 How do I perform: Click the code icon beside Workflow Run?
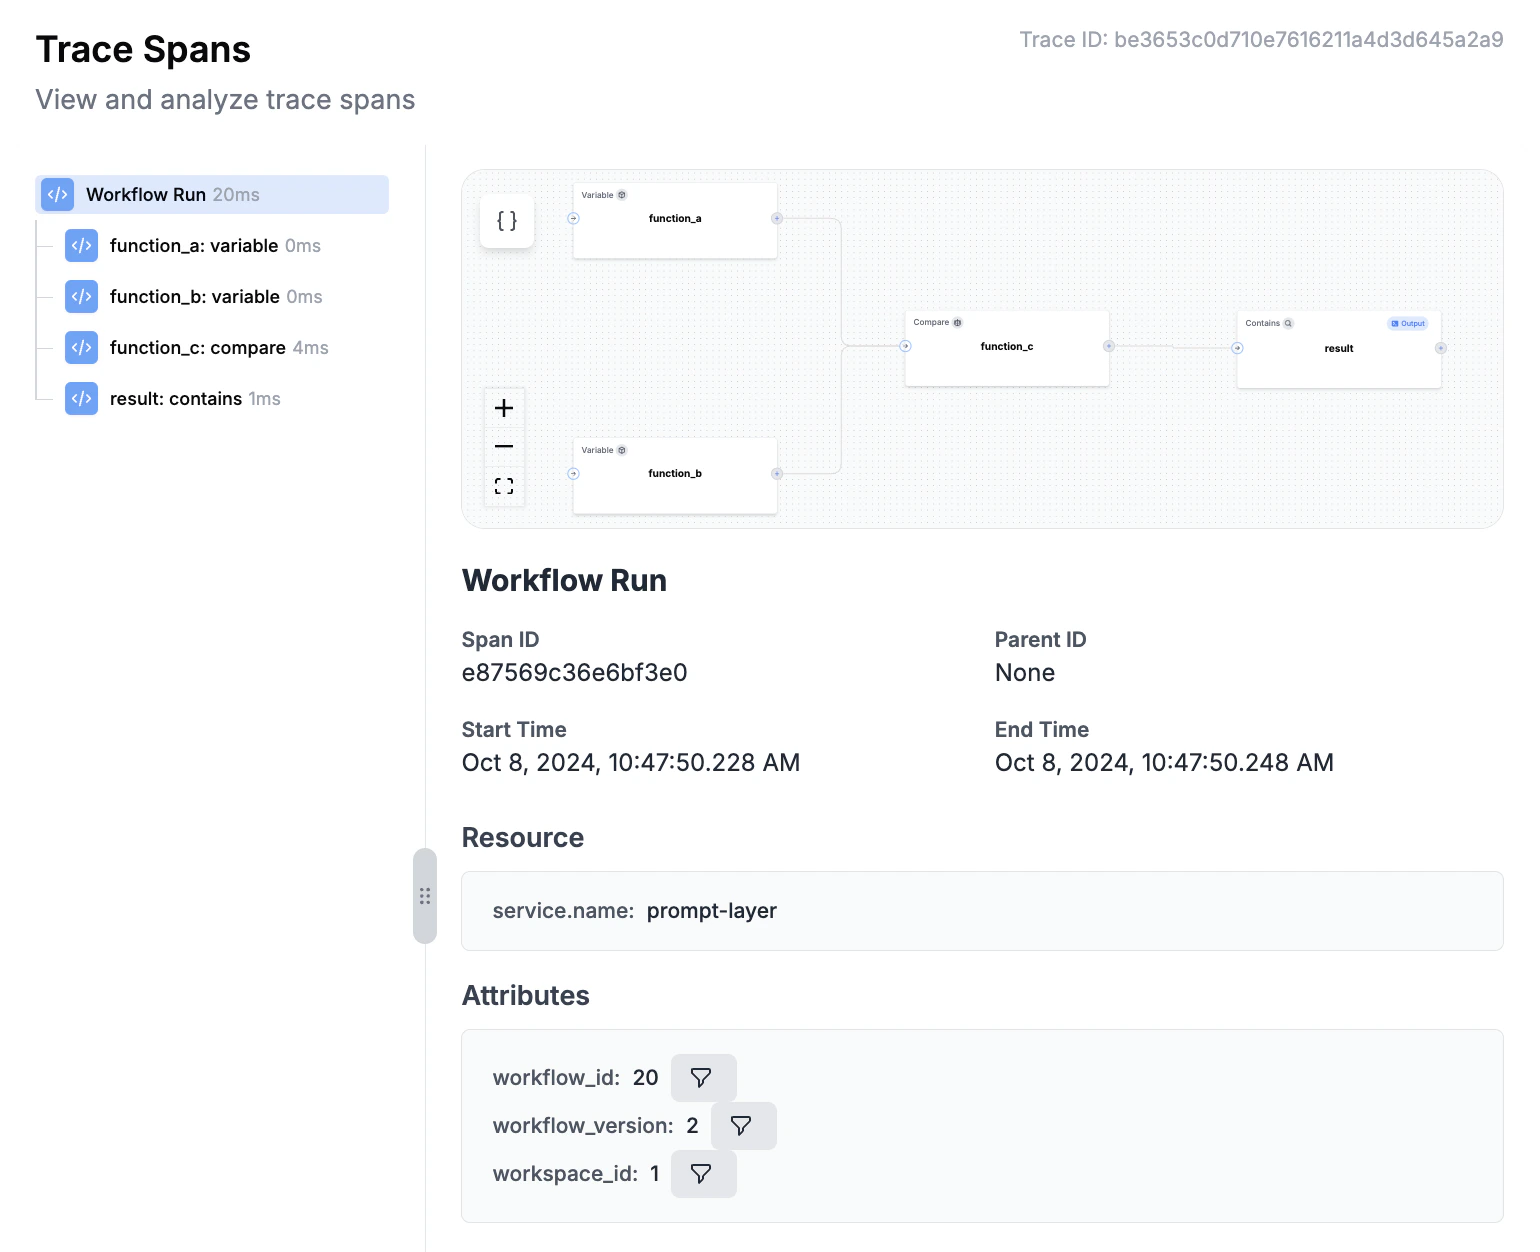[x=58, y=194]
